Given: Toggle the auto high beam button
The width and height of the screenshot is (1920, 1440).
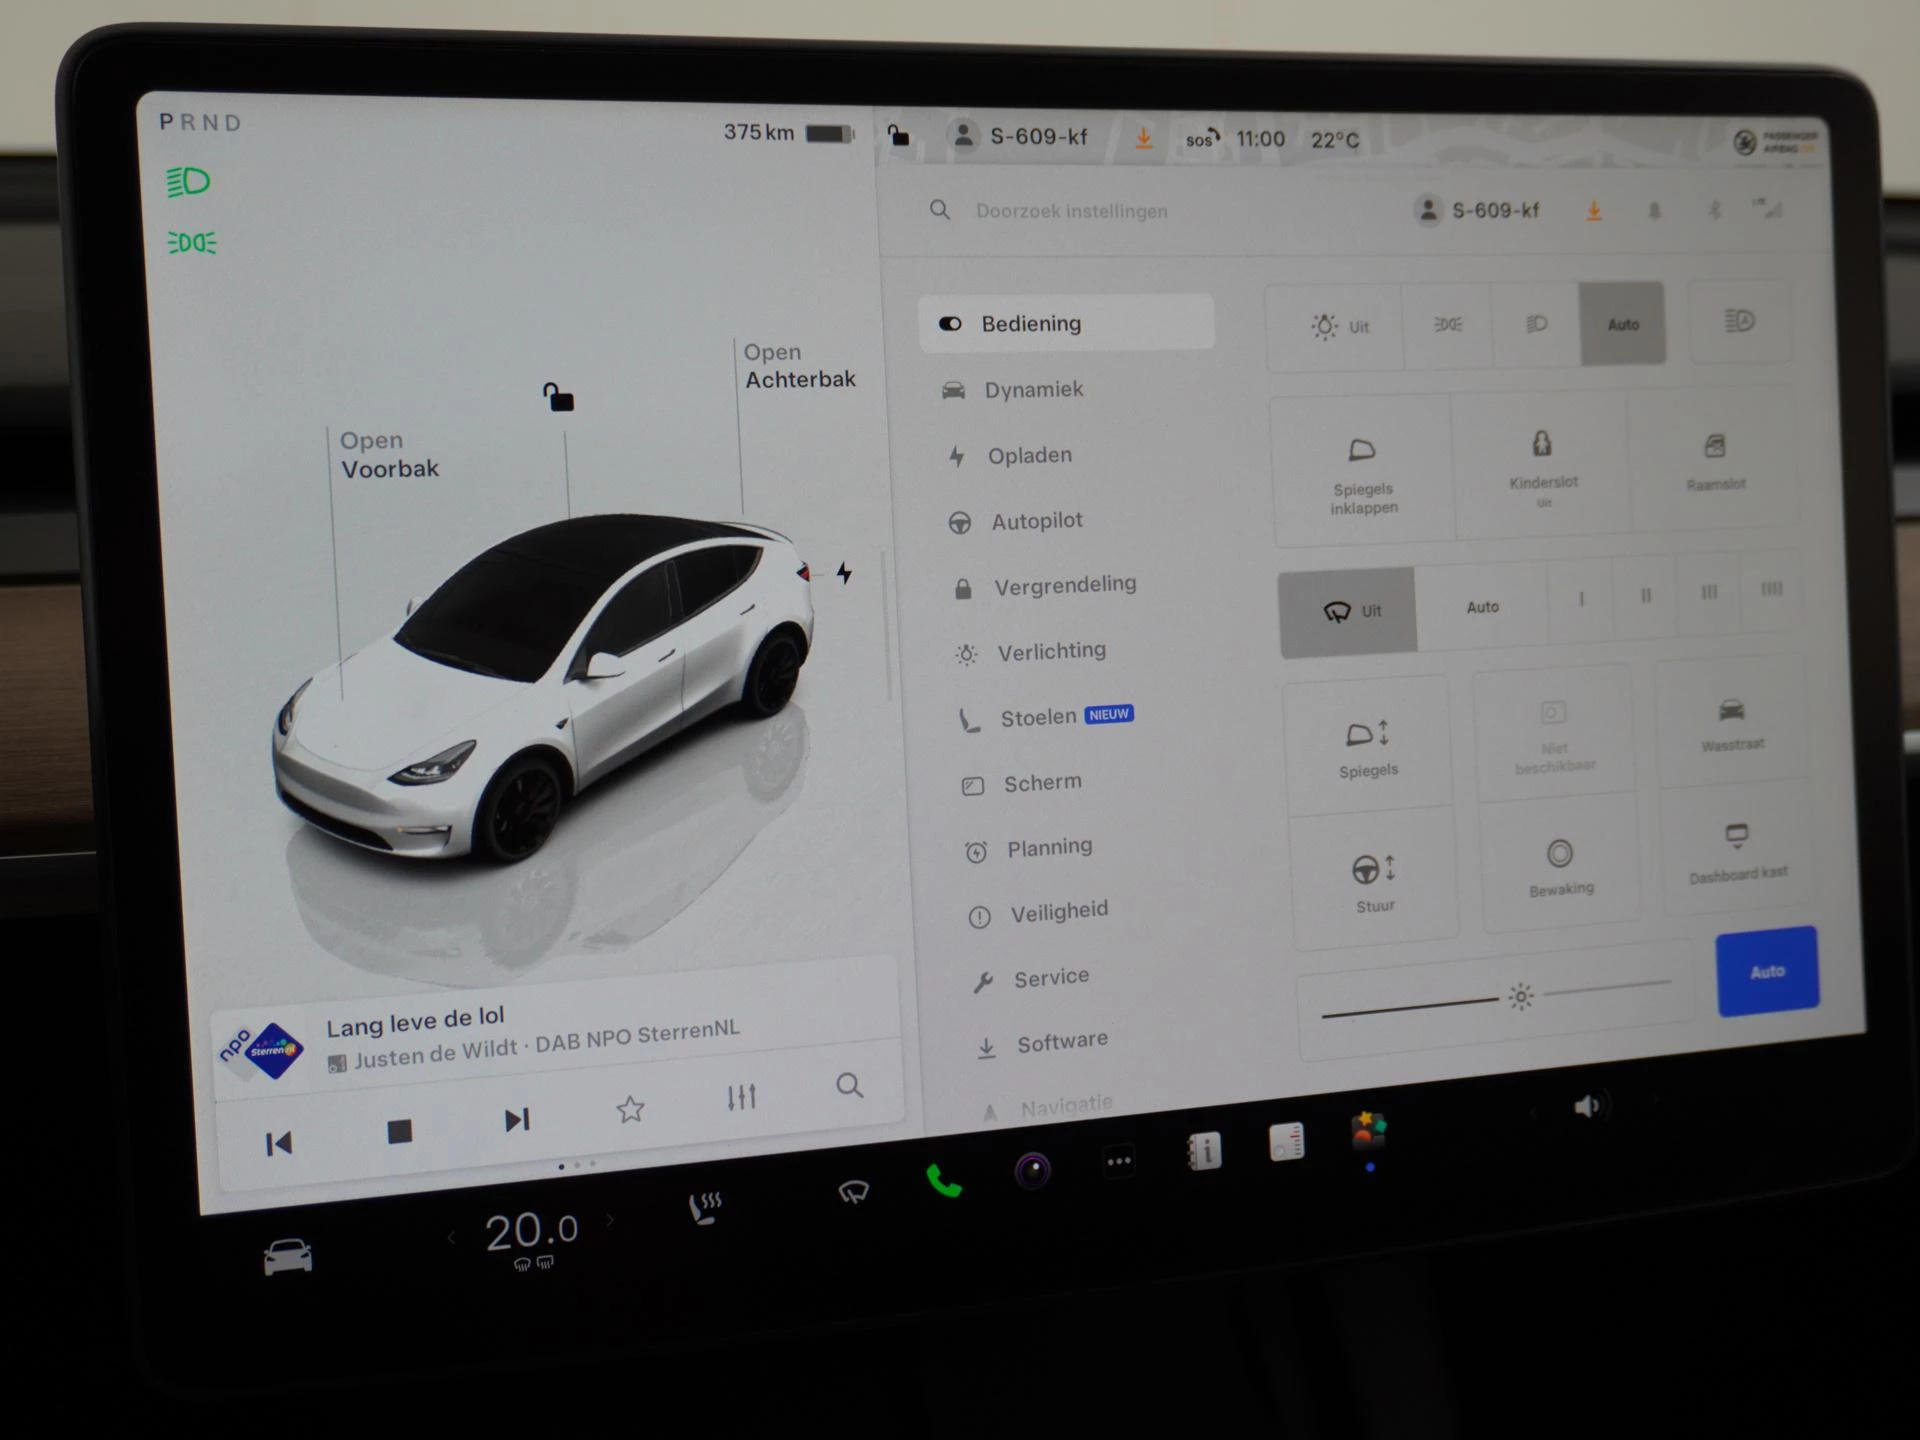Looking at the screenshot, I should [x=1739, y=321].
